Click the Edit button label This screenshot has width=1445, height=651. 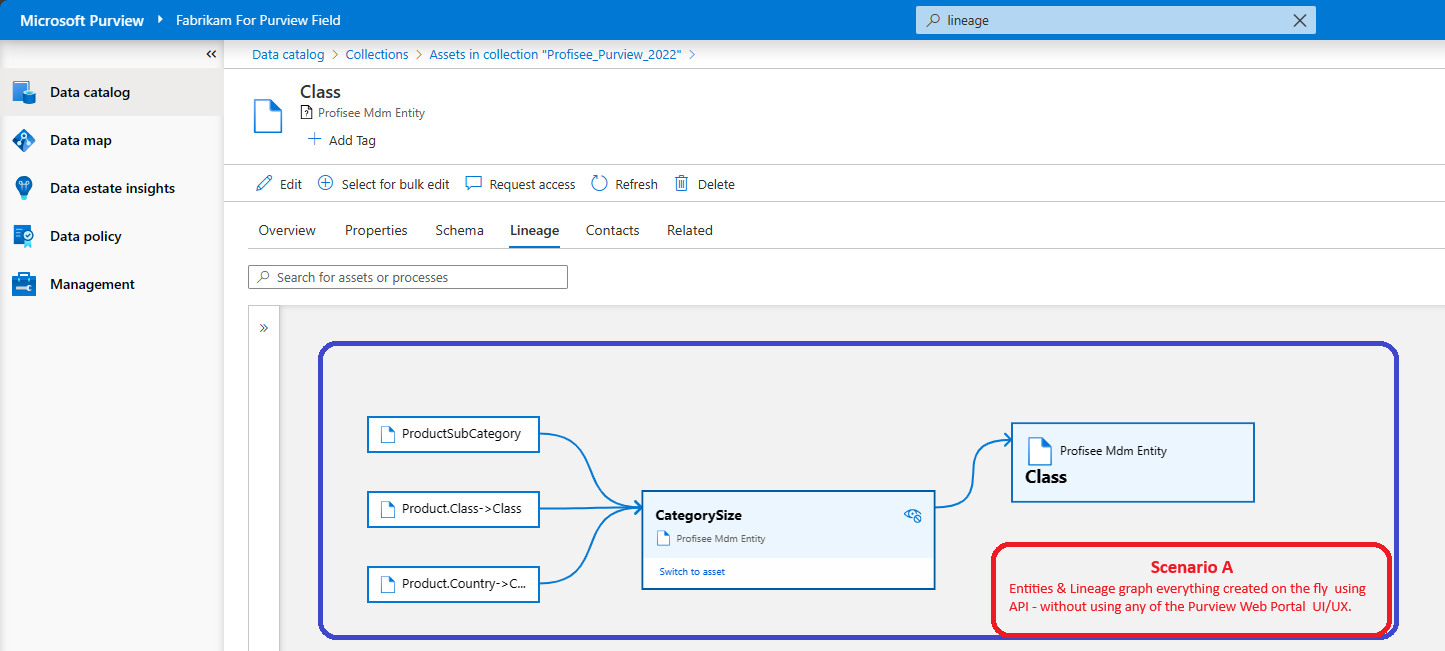tap(291, 184)
